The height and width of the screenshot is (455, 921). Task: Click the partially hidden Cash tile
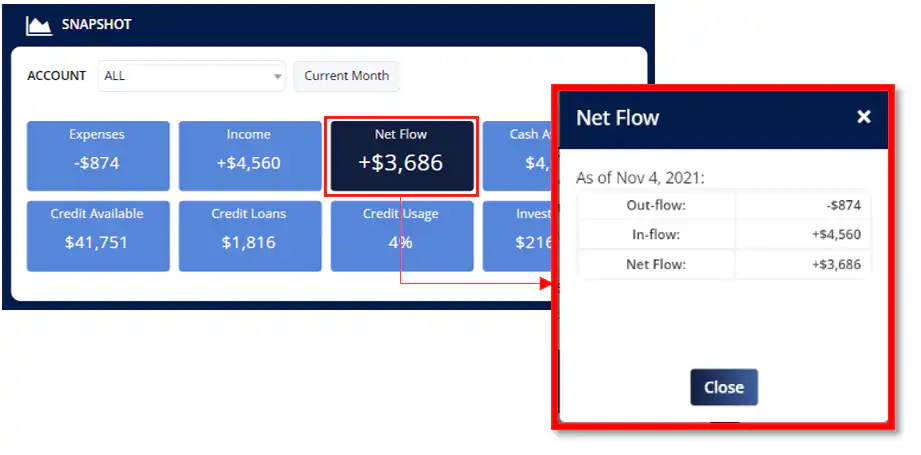coord(516,155)
